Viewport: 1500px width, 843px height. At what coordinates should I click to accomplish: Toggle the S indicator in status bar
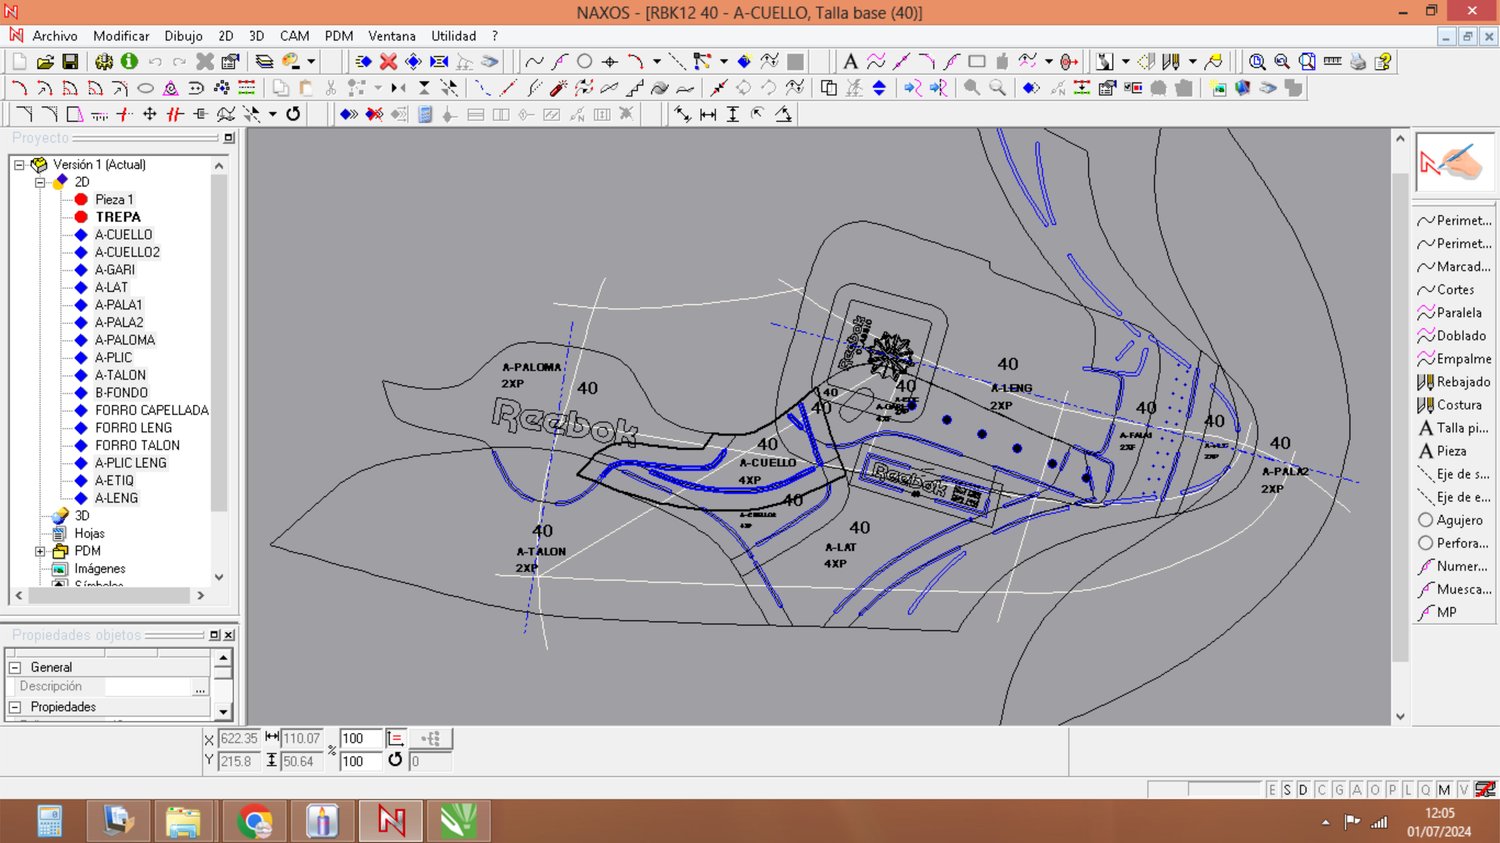click(1287, 790)
